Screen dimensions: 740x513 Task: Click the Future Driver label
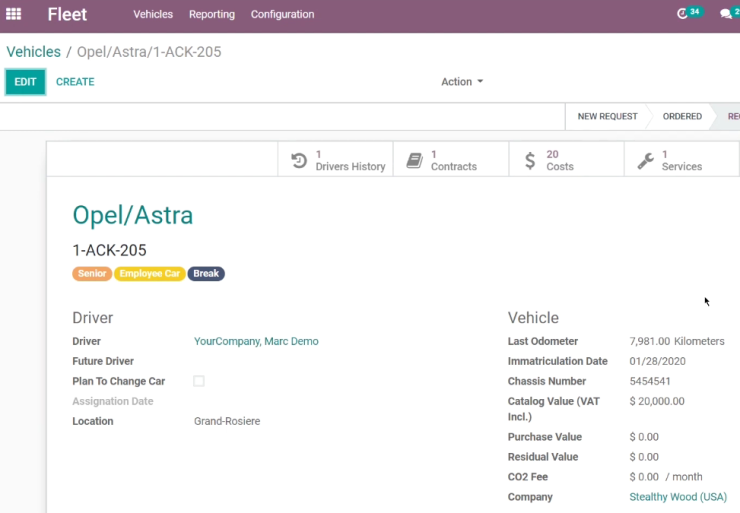pyautogui.click(x=103, y=361)
